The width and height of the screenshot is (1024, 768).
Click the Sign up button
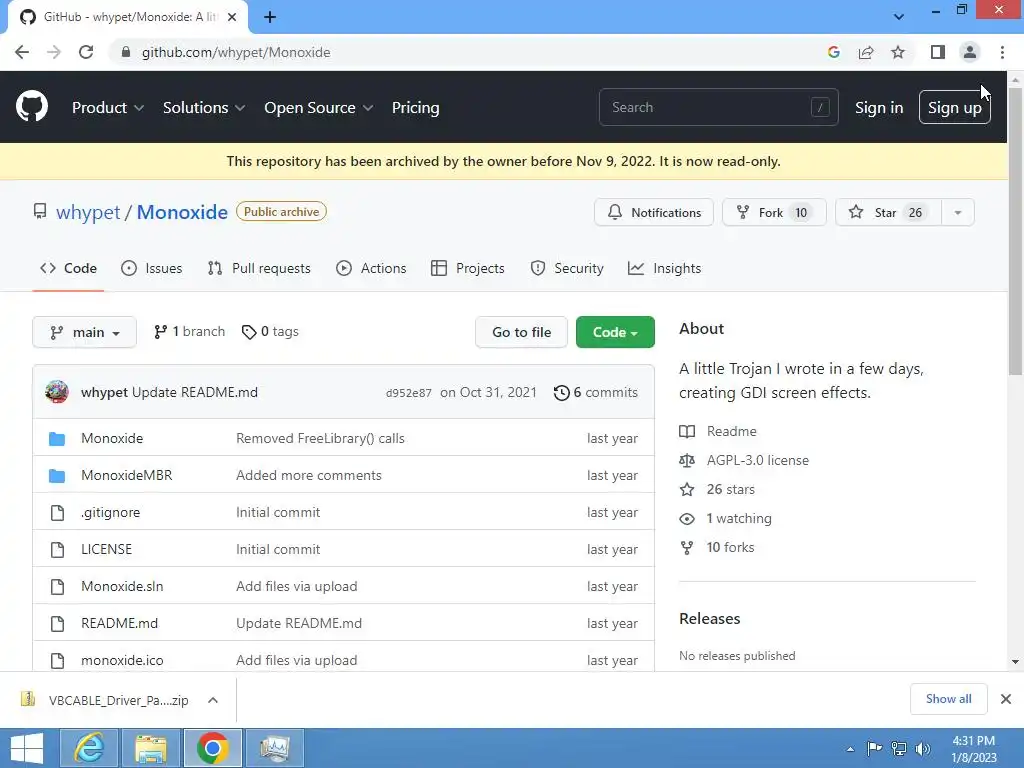click(955, 108)
